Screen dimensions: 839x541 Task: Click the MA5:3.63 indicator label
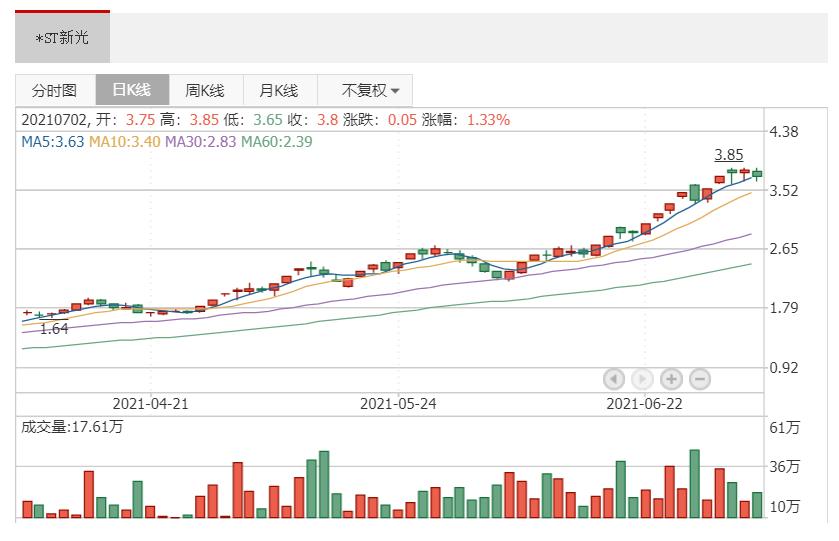coord(52,142)
